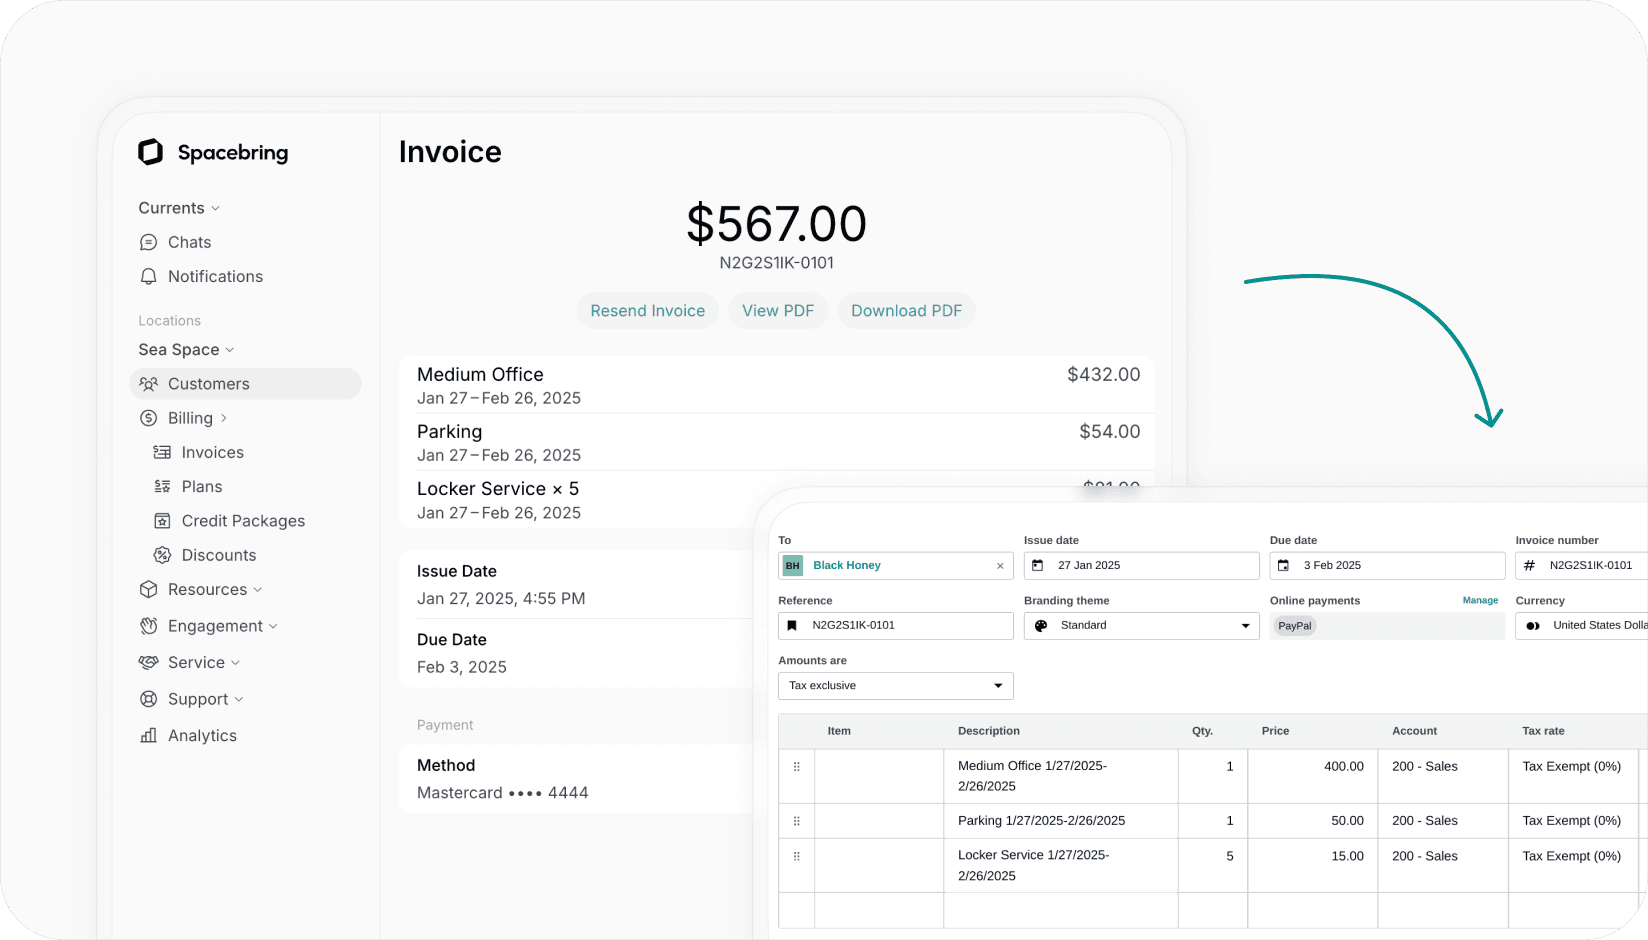Click the Reference bookmark icon
The width and height of the screenshot is (1648, 940).
(x=792, y=626)
